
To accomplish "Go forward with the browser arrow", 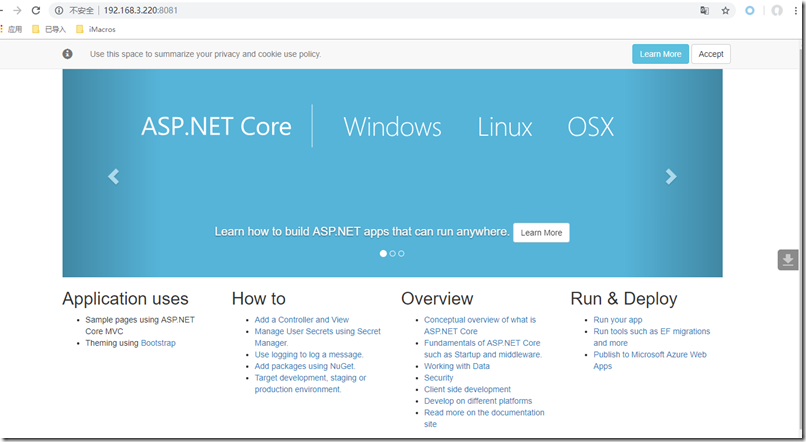I will [17, 10].
